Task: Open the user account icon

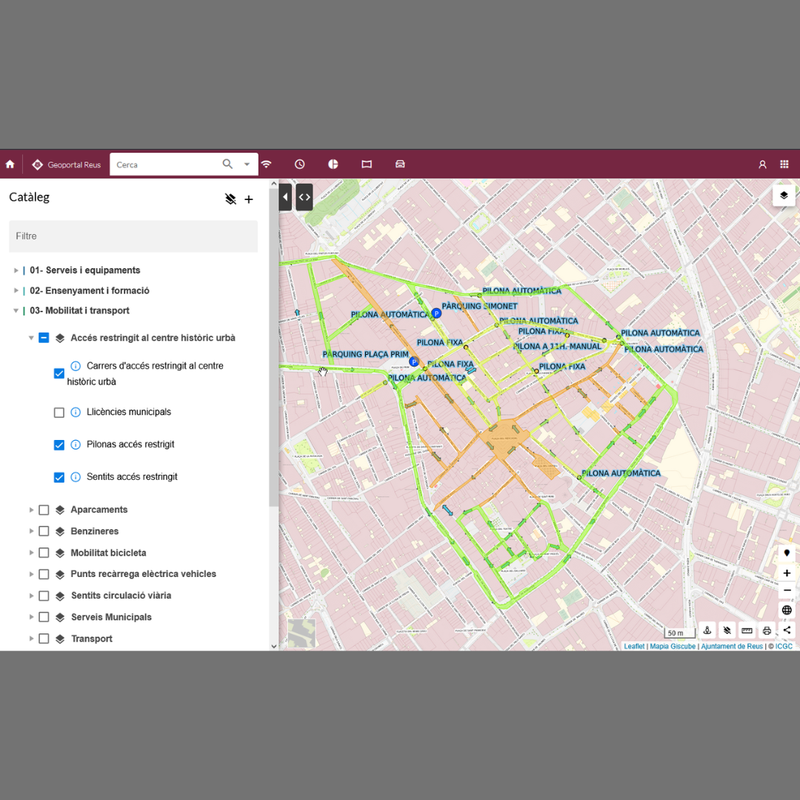Action: click(762, 164)
